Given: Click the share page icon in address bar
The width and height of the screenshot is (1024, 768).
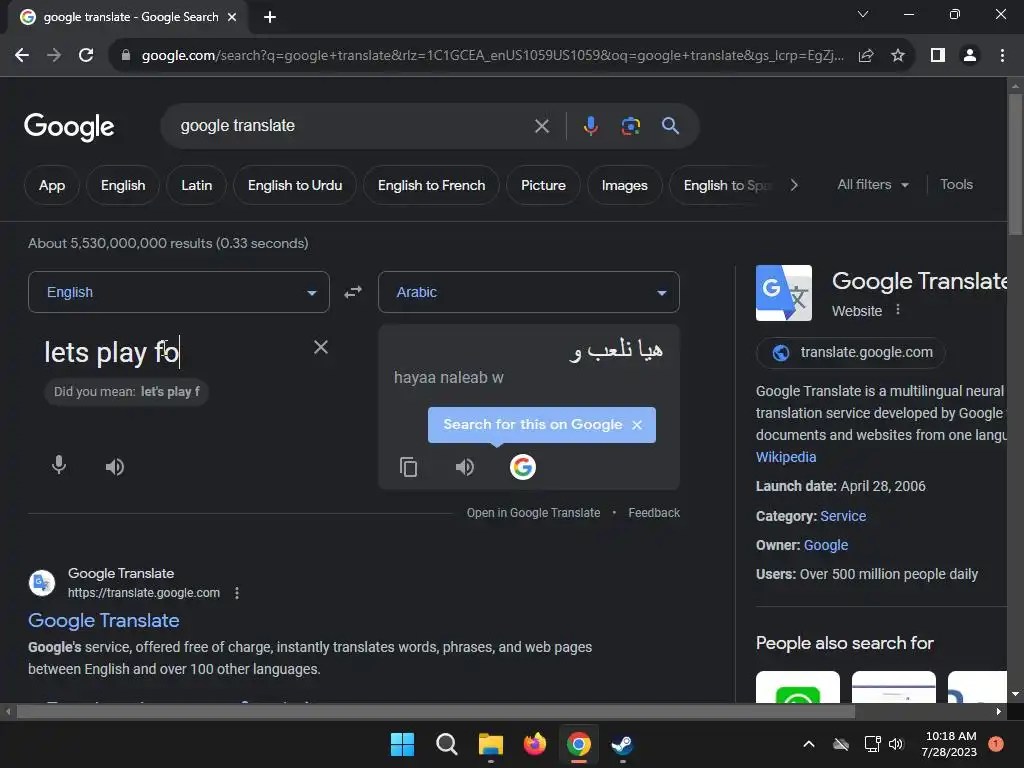Looking at the screenshot, I should (866, 56).
